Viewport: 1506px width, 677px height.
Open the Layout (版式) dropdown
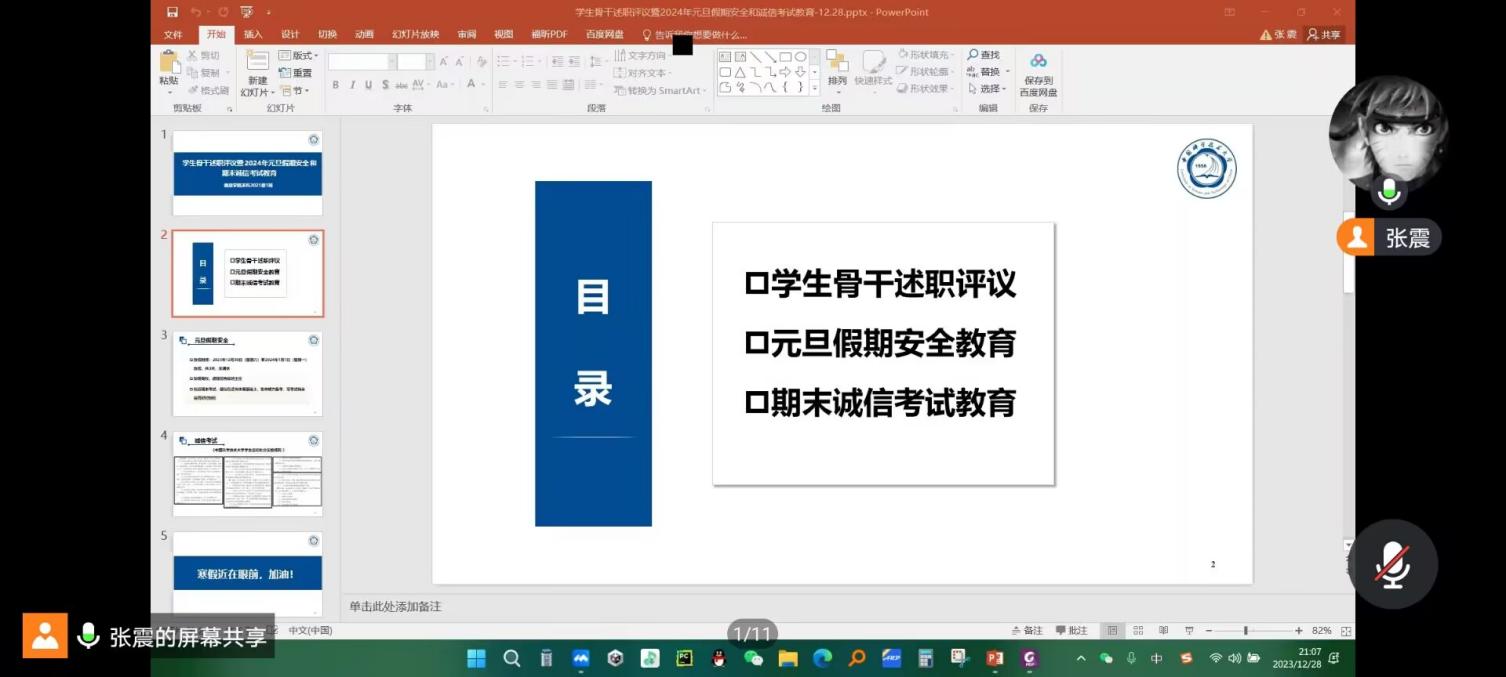[x=297, y=55]
